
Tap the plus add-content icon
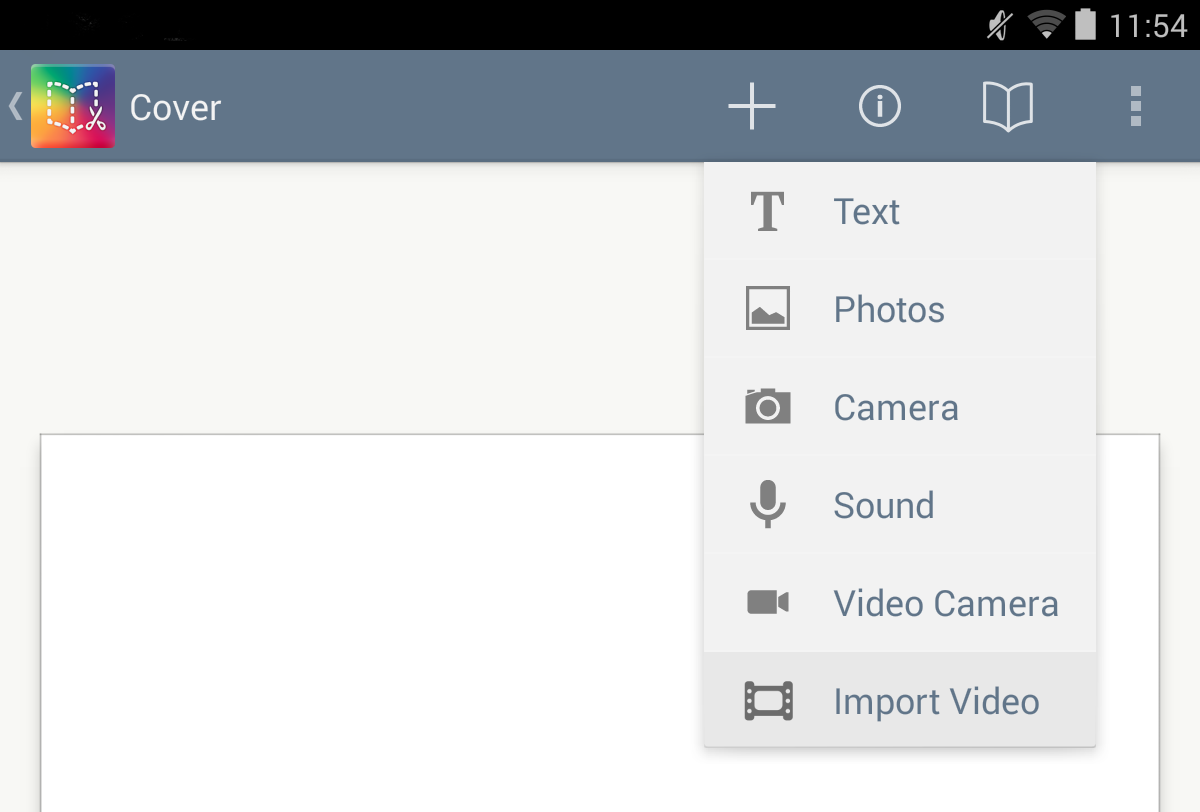(x=752, y=106)
